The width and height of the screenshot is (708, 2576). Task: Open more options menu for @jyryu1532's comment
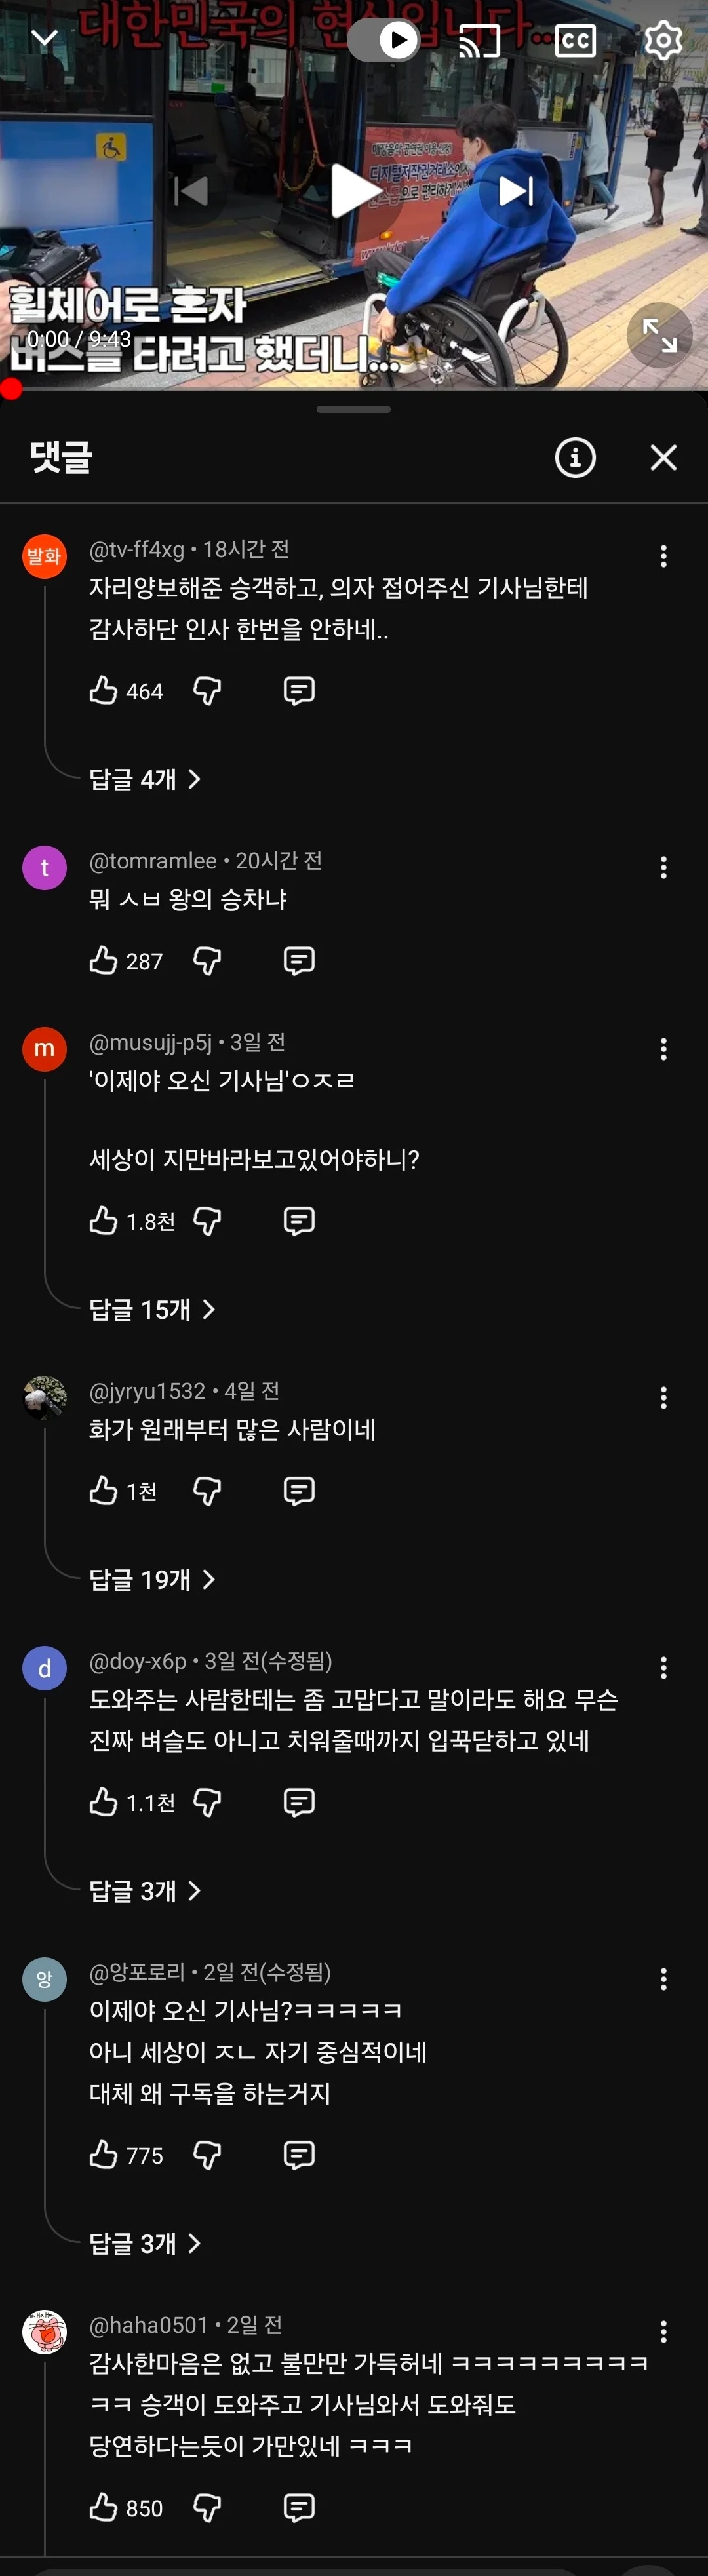663,1398
